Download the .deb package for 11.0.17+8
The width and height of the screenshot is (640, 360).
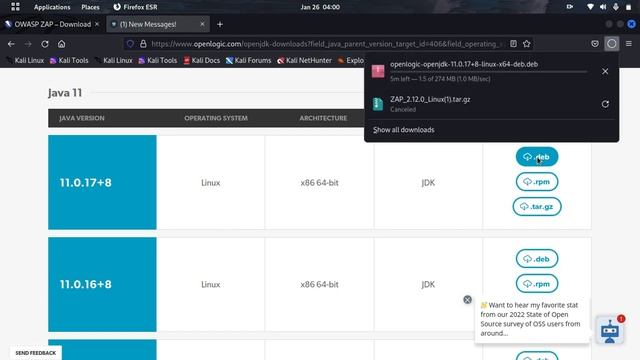point(537,157)
